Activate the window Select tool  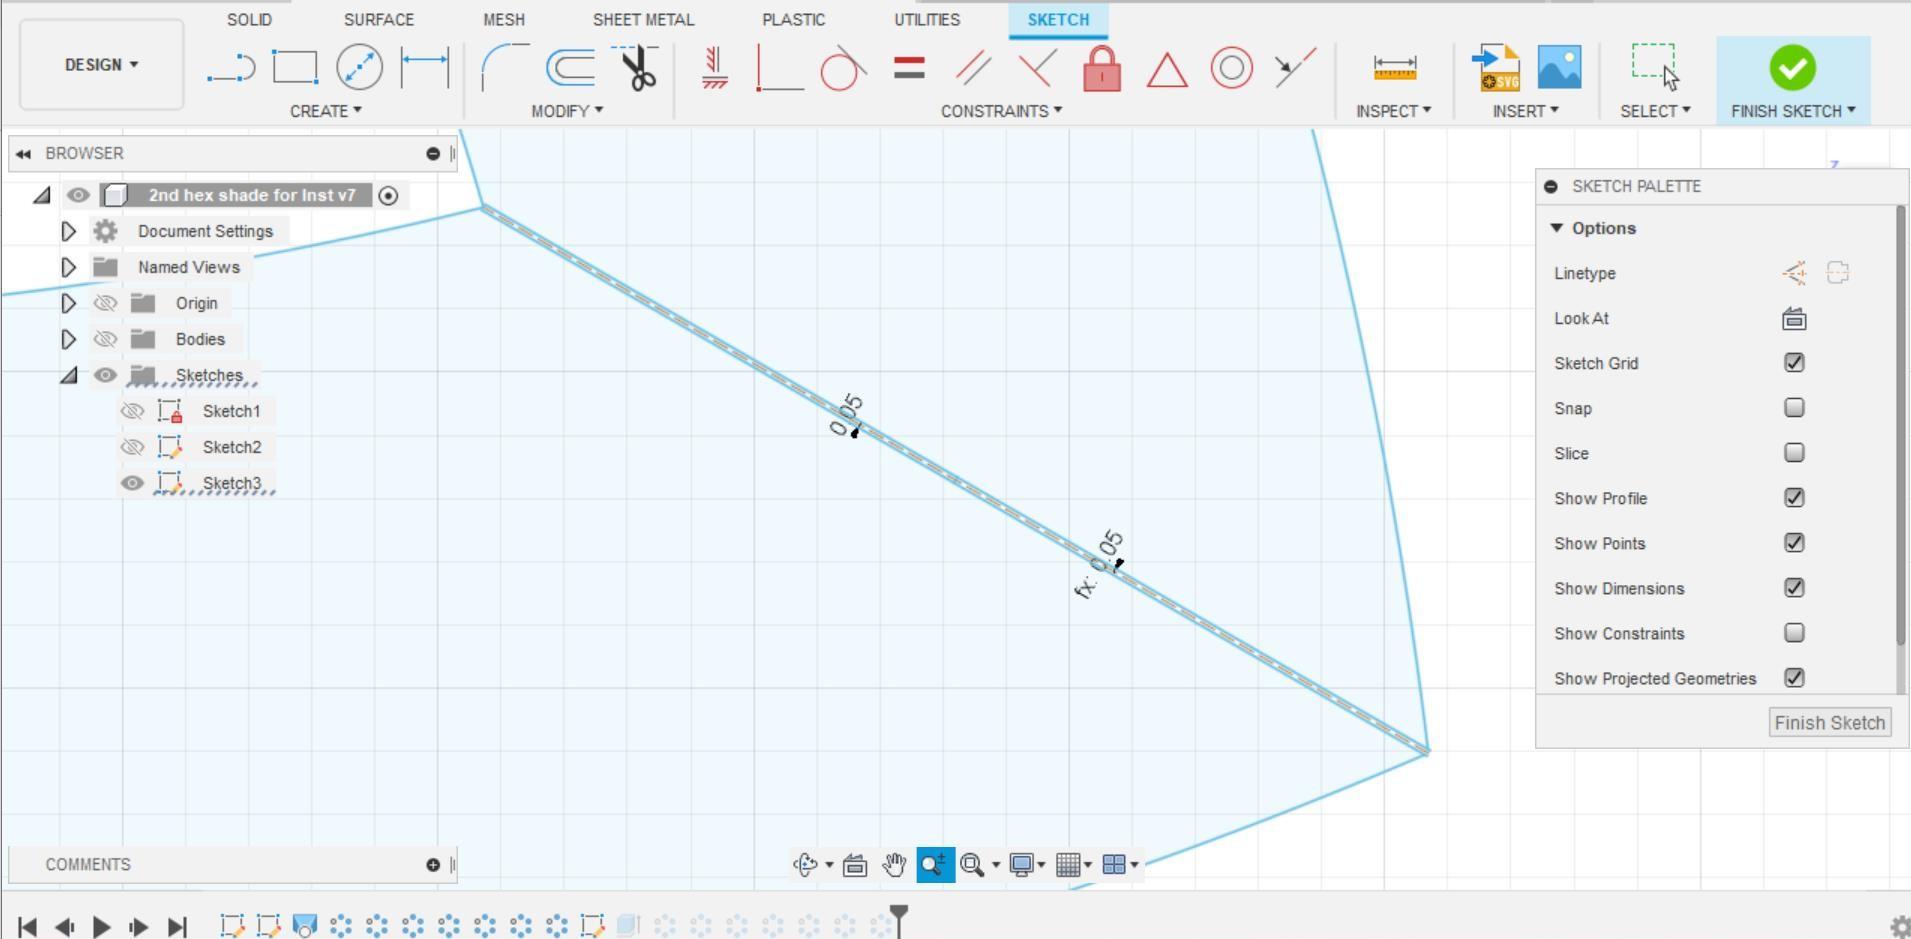(x=1655, y=67)
